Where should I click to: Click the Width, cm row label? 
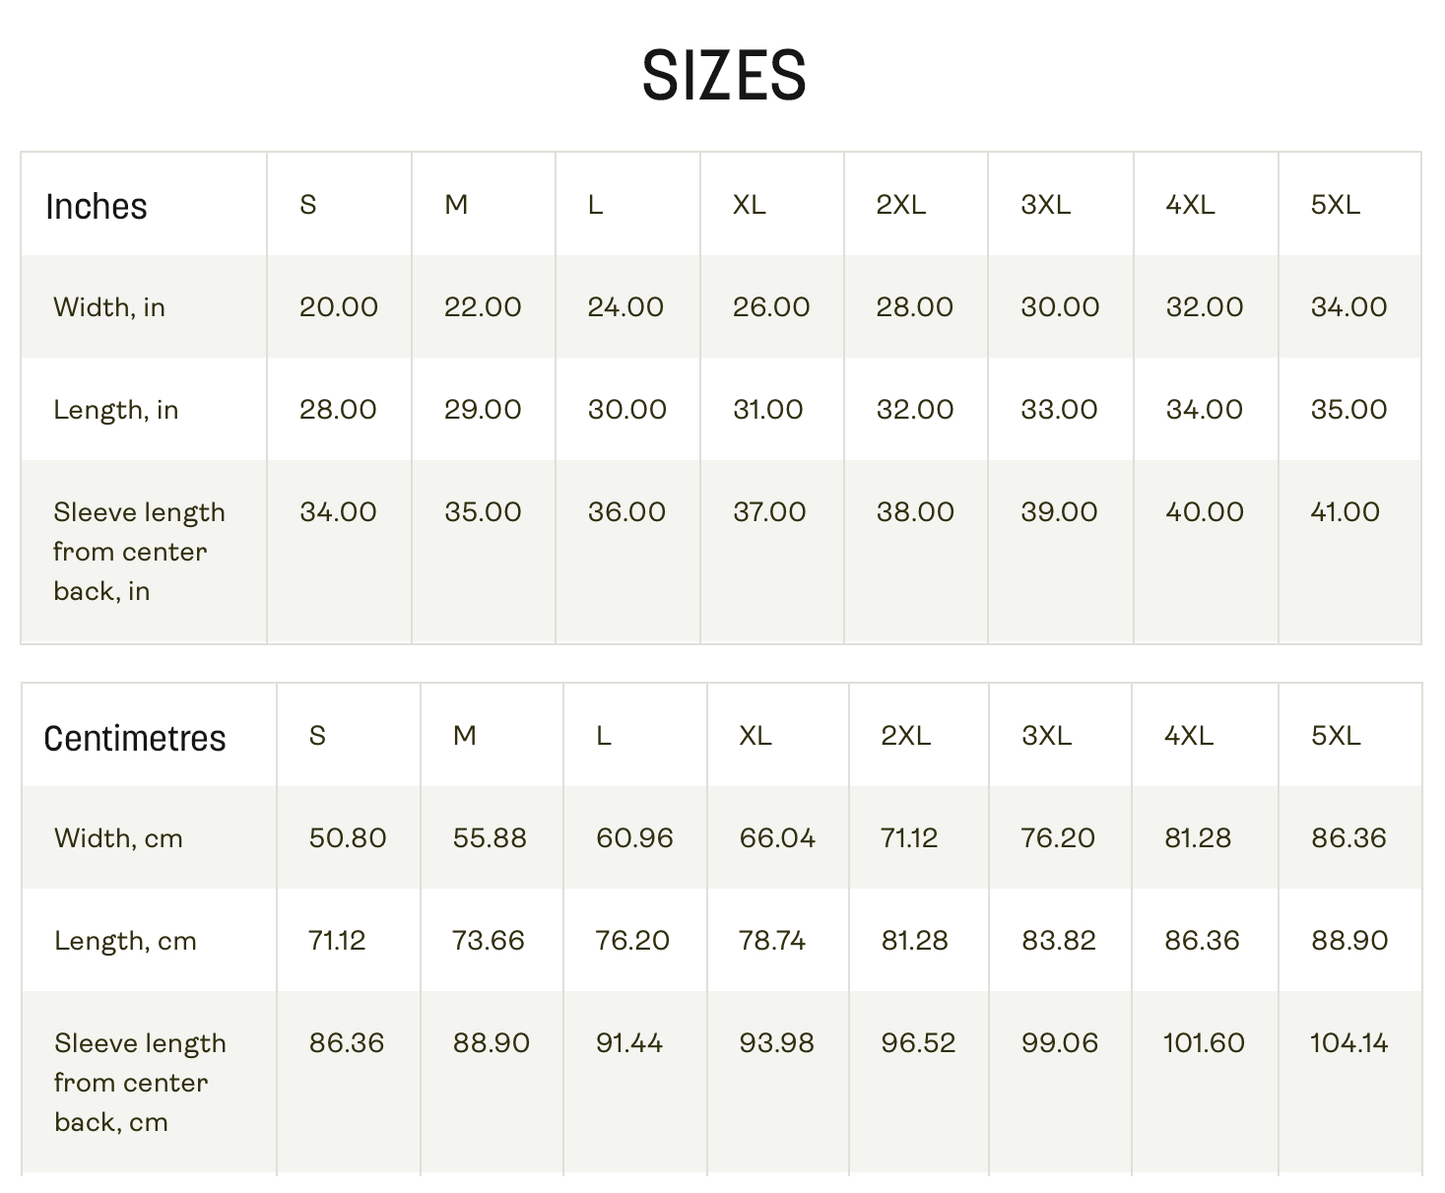pyautogui.click(x=118, y=838)
